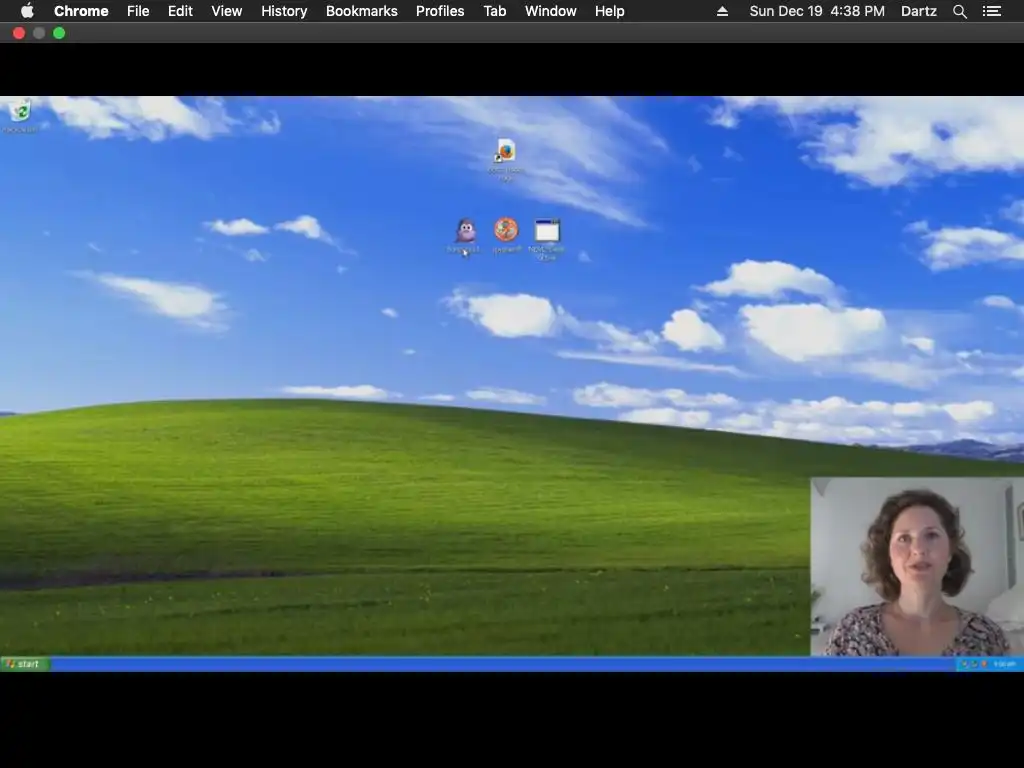Screen dimensions: 1024x768
Task: Click the green fullscreen window button
Action: tap(59, 33)
